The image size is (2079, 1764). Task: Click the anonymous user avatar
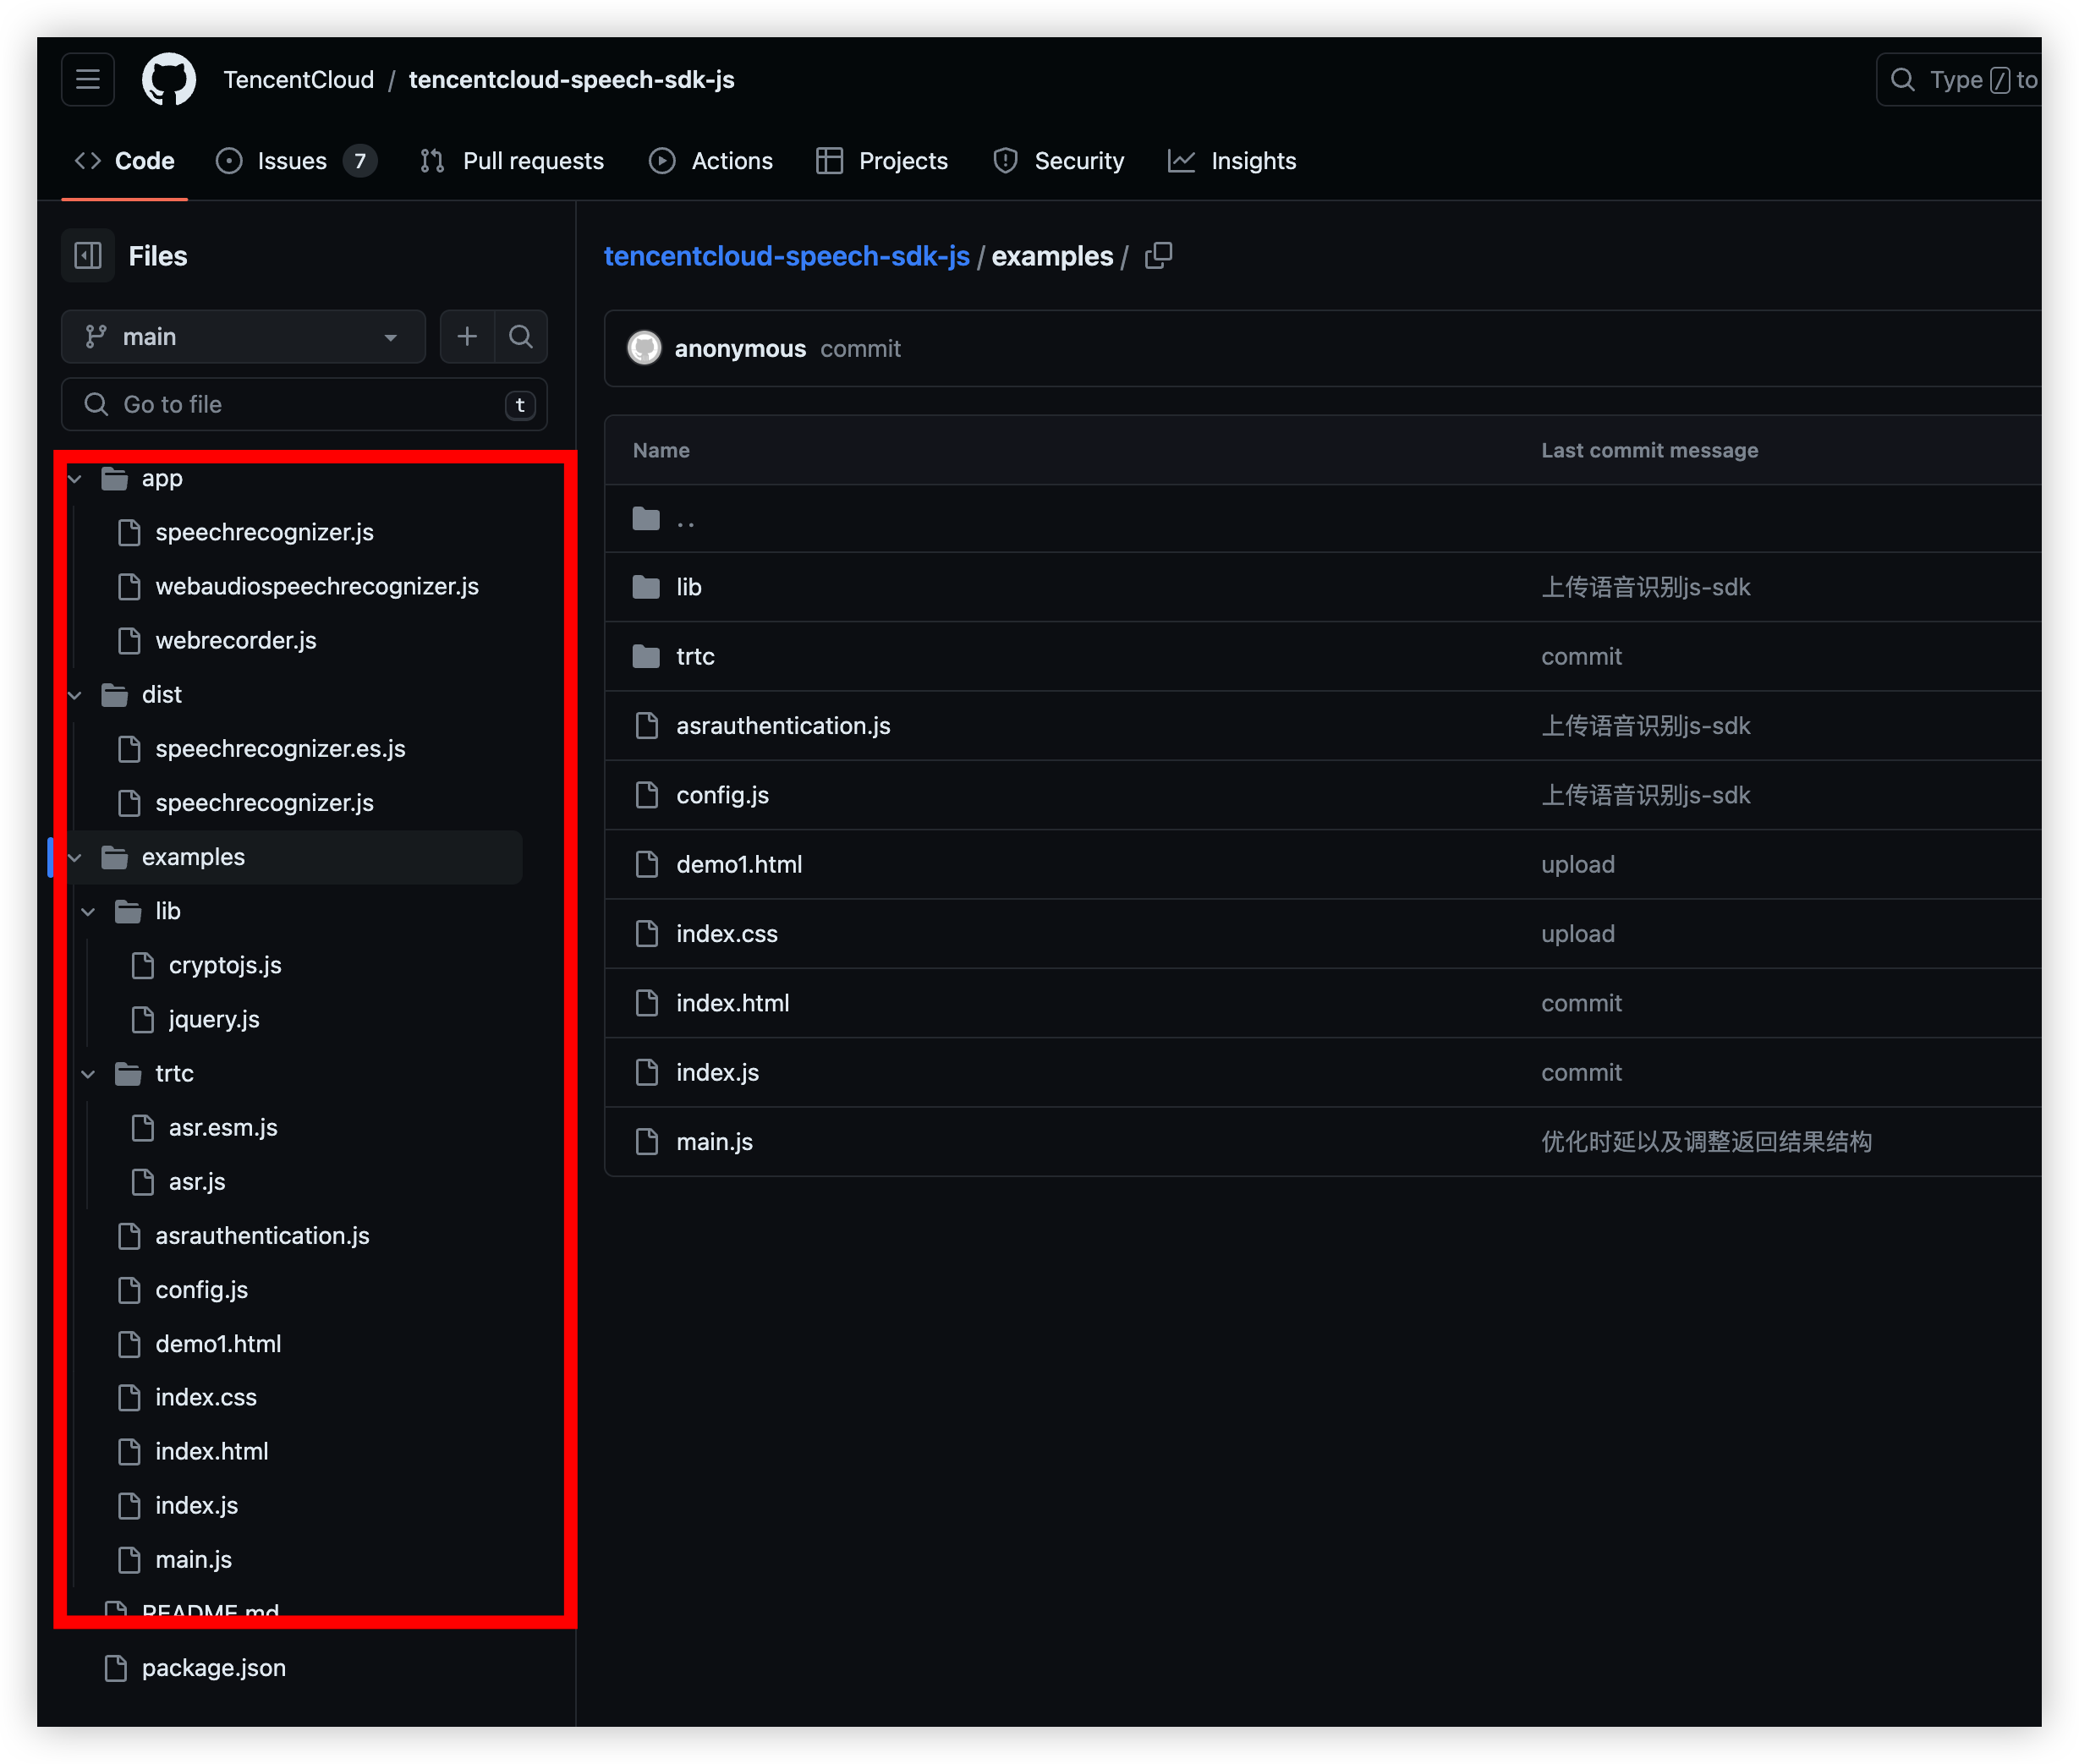[x=644, y=348]
